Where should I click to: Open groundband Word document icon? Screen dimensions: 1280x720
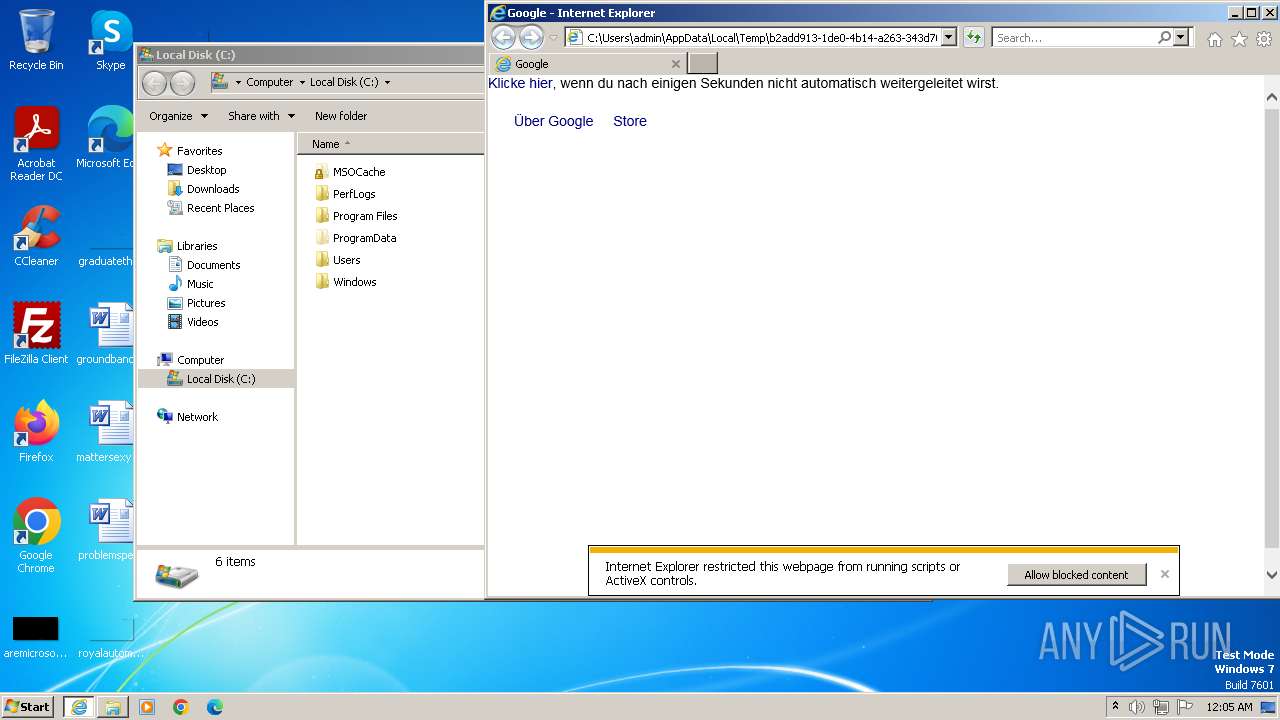click(x=108, y=333)
